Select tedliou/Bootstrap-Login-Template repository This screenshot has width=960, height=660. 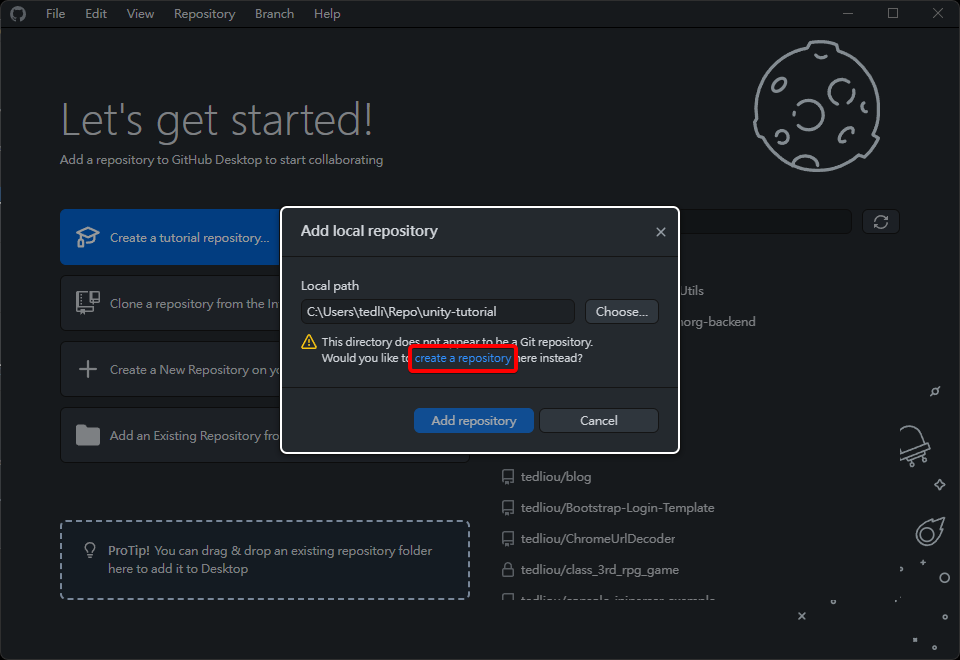click(617, 508)
